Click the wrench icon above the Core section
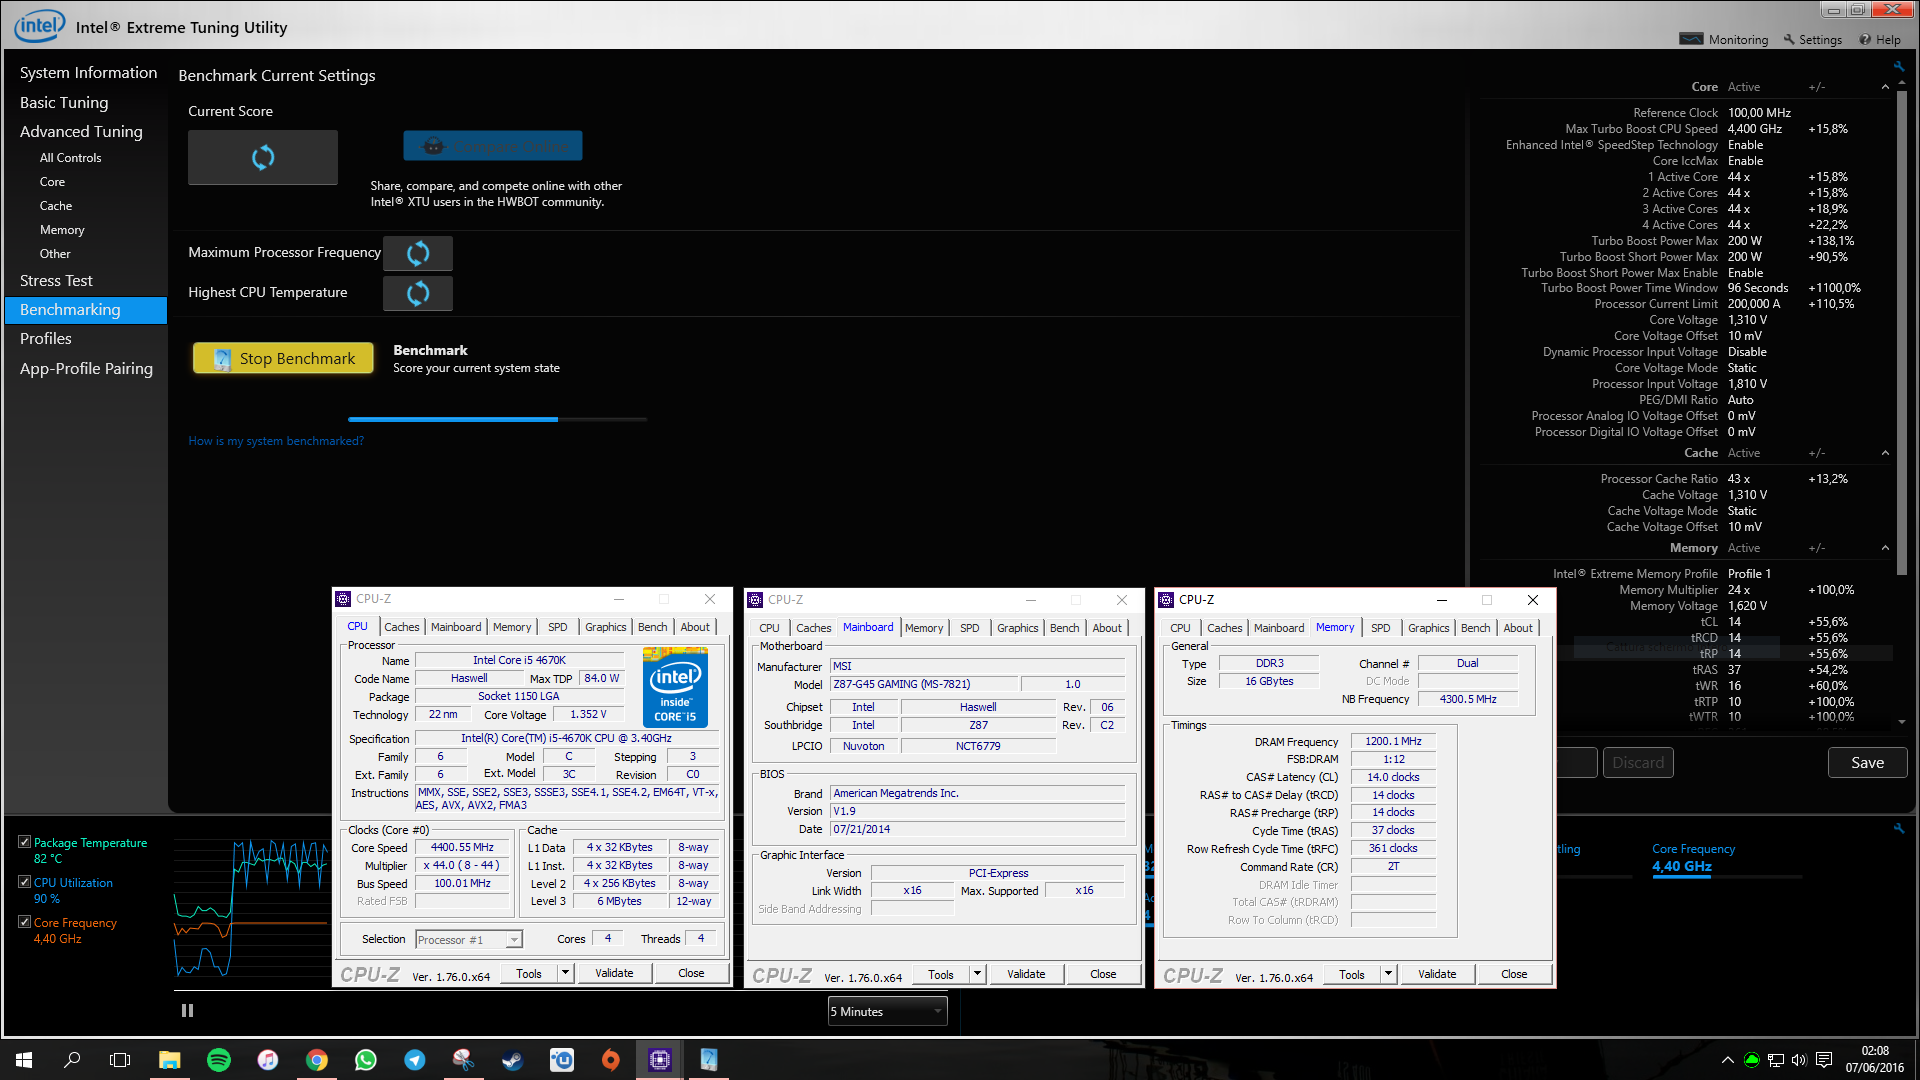 click(x=1898, y=67)
